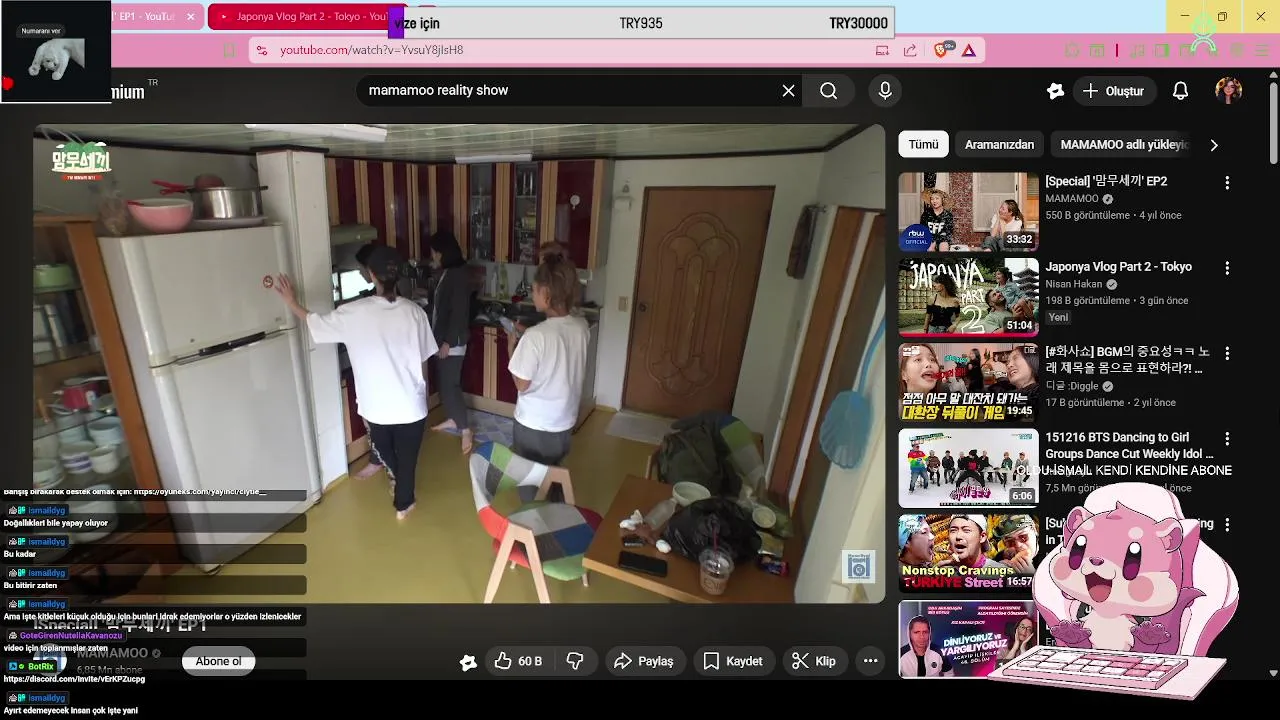
Task: Click the Klip clip button
Action: [x=814, y=661]
